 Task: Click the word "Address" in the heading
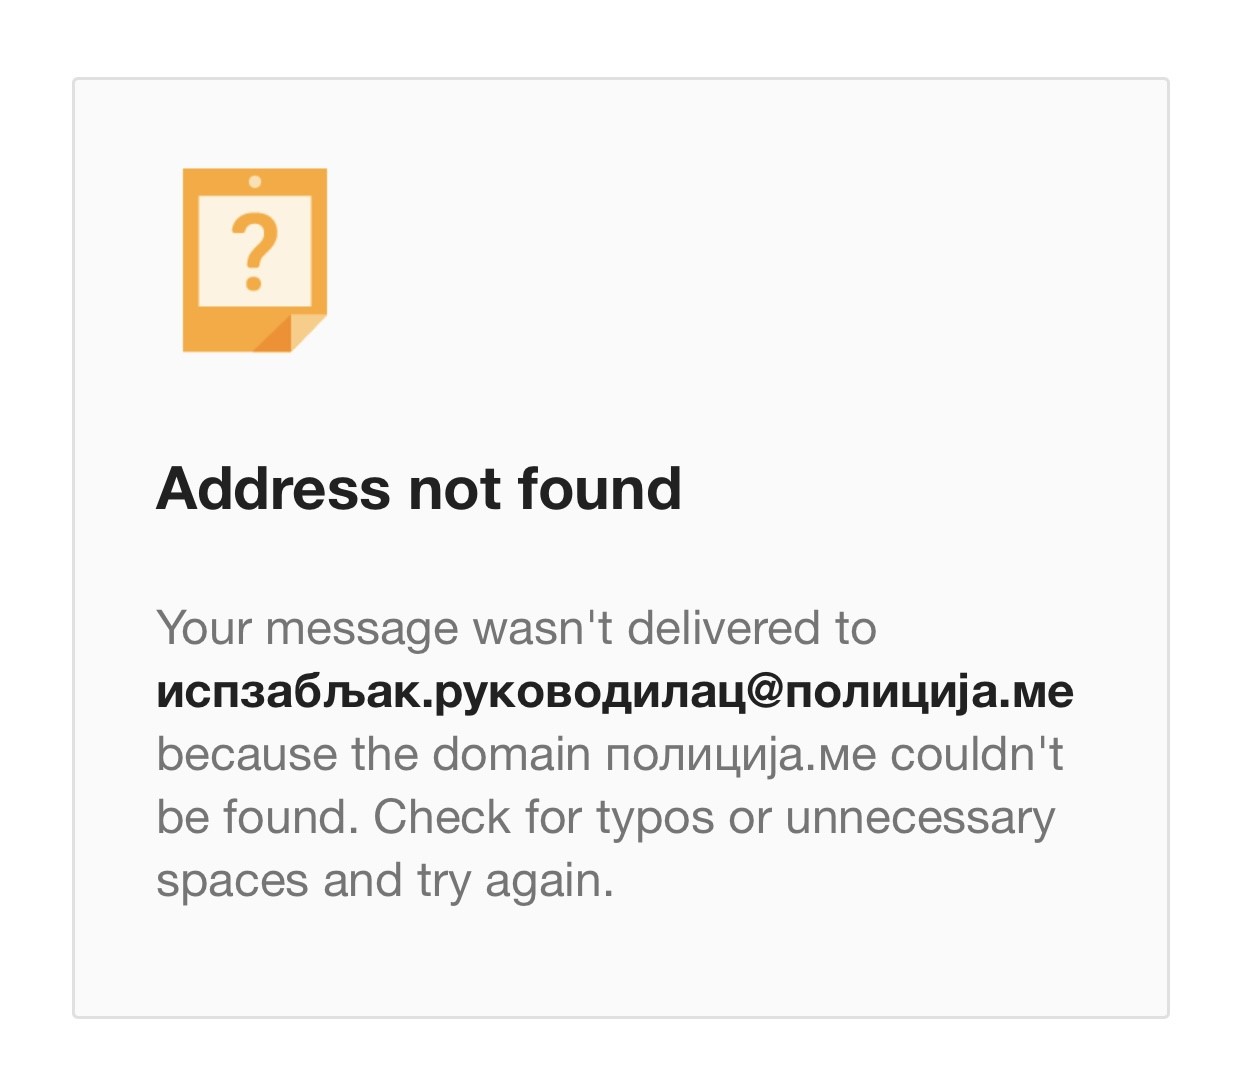point(273,488)
